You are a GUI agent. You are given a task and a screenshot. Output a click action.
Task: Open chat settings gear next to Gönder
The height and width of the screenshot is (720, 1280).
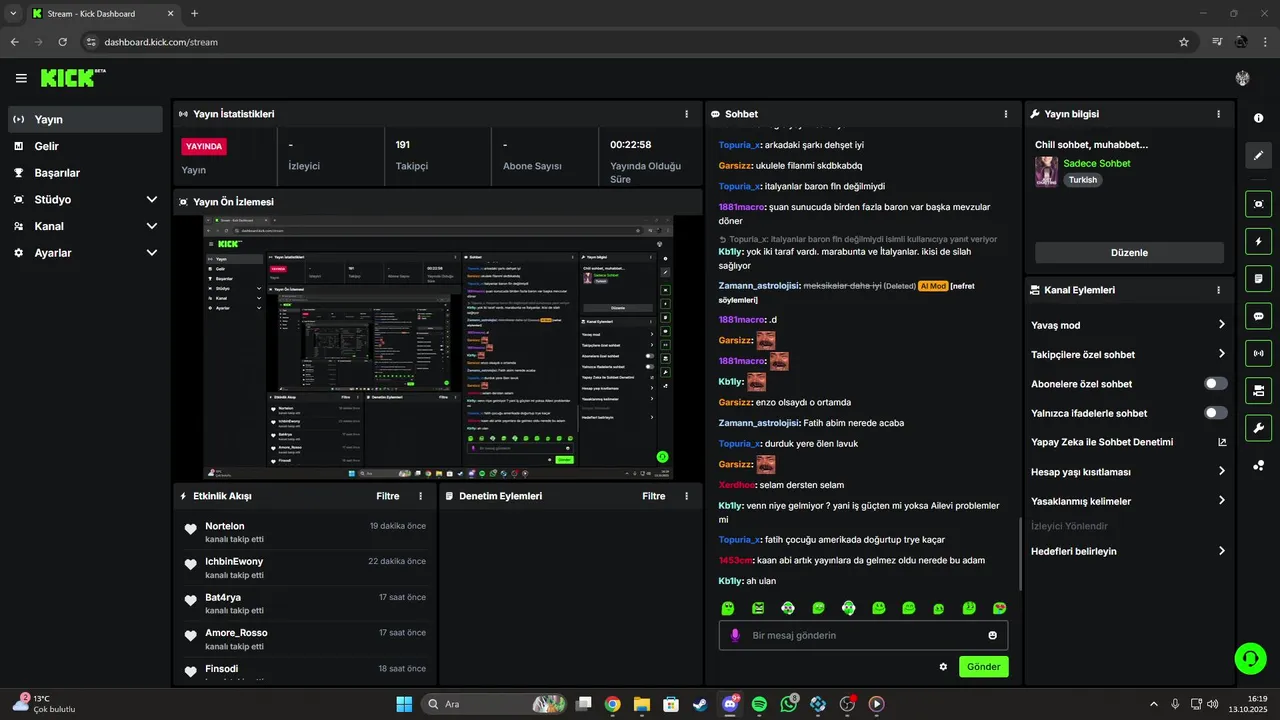pos(943,667)
